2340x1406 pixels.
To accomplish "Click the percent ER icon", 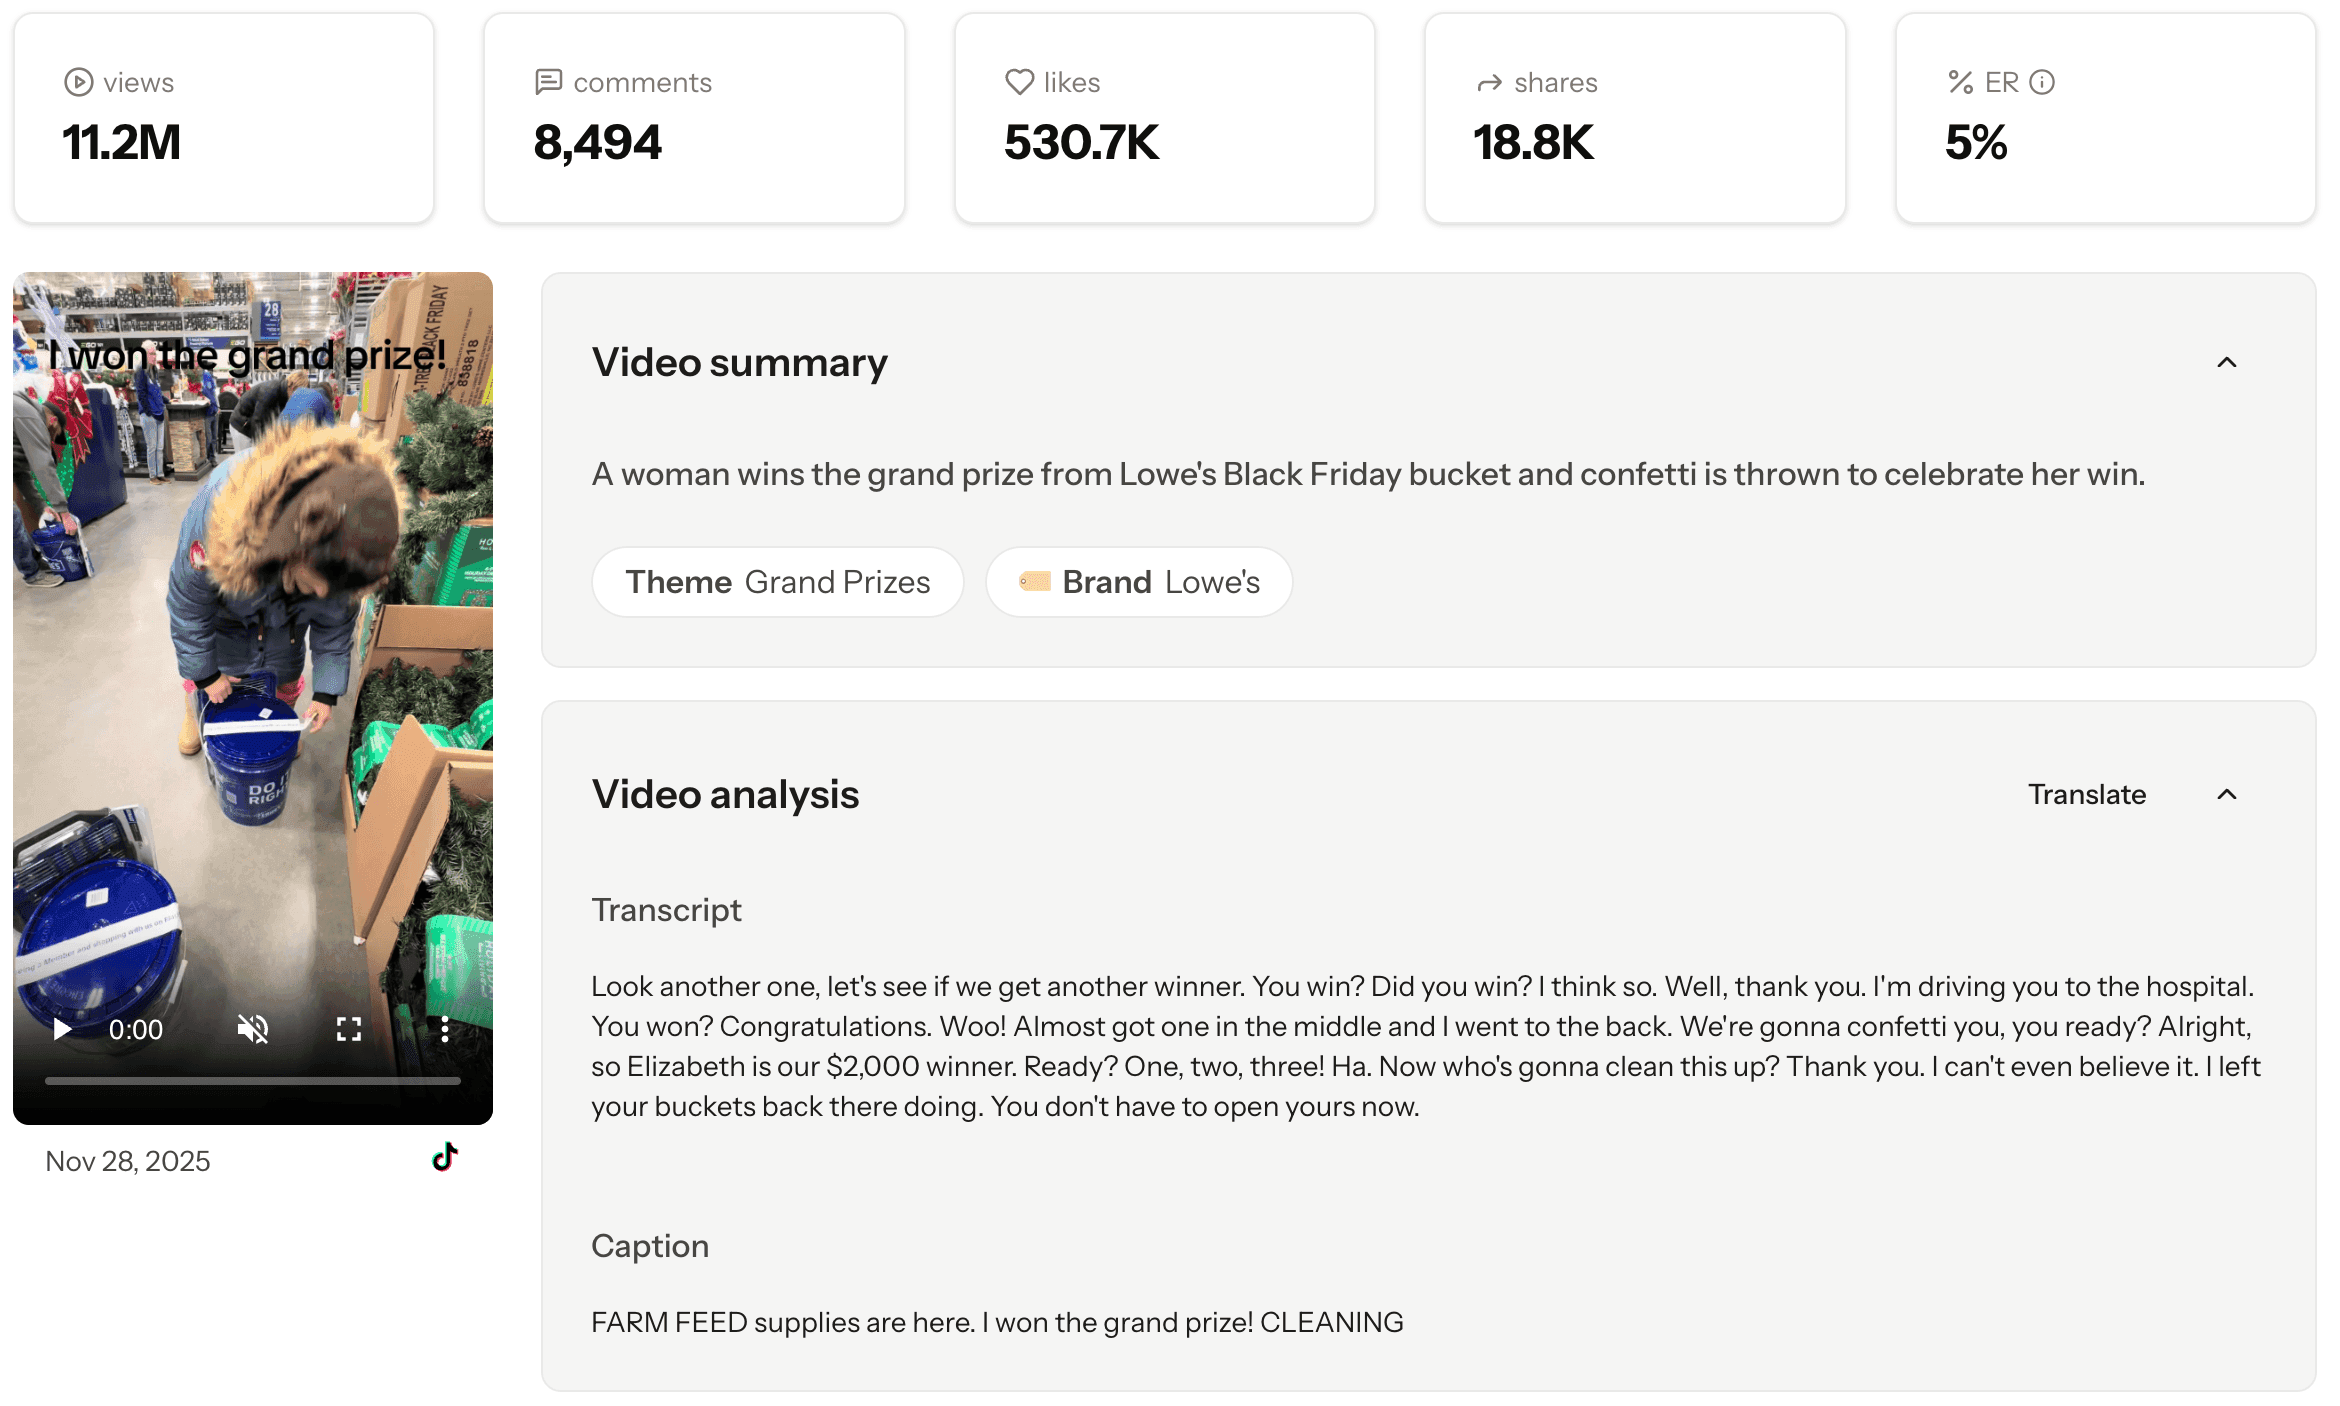I will coord(1960,82).
